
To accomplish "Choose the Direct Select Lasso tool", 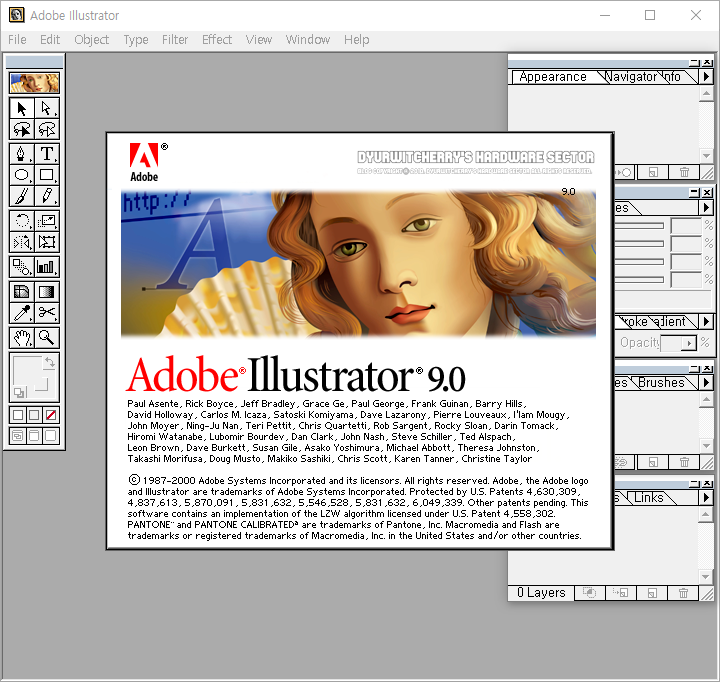I will coord(46,130).
